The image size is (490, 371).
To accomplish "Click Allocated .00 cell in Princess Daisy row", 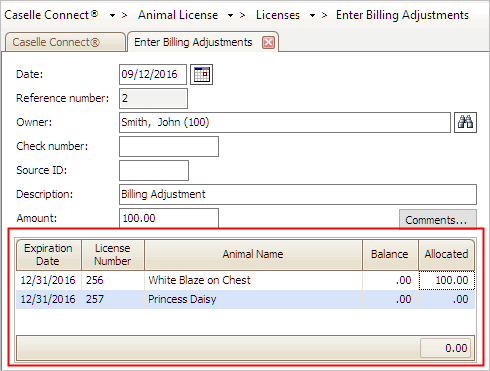I will tap(447, 299).
